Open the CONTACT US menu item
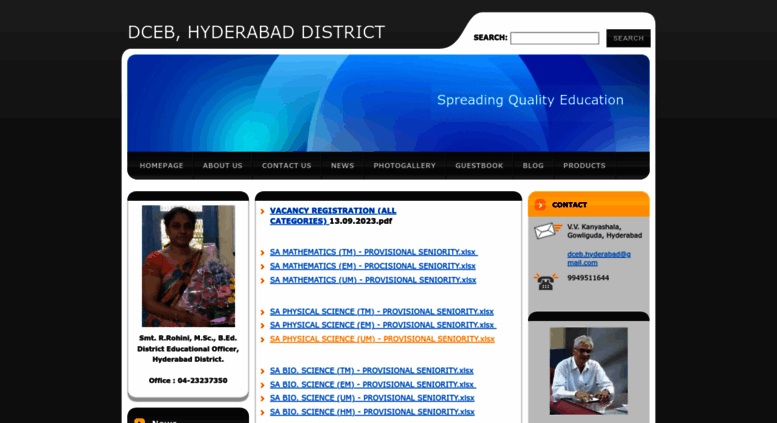Viewport: 777px width, 423px height. pyautogui.click(x=286, y=165)
